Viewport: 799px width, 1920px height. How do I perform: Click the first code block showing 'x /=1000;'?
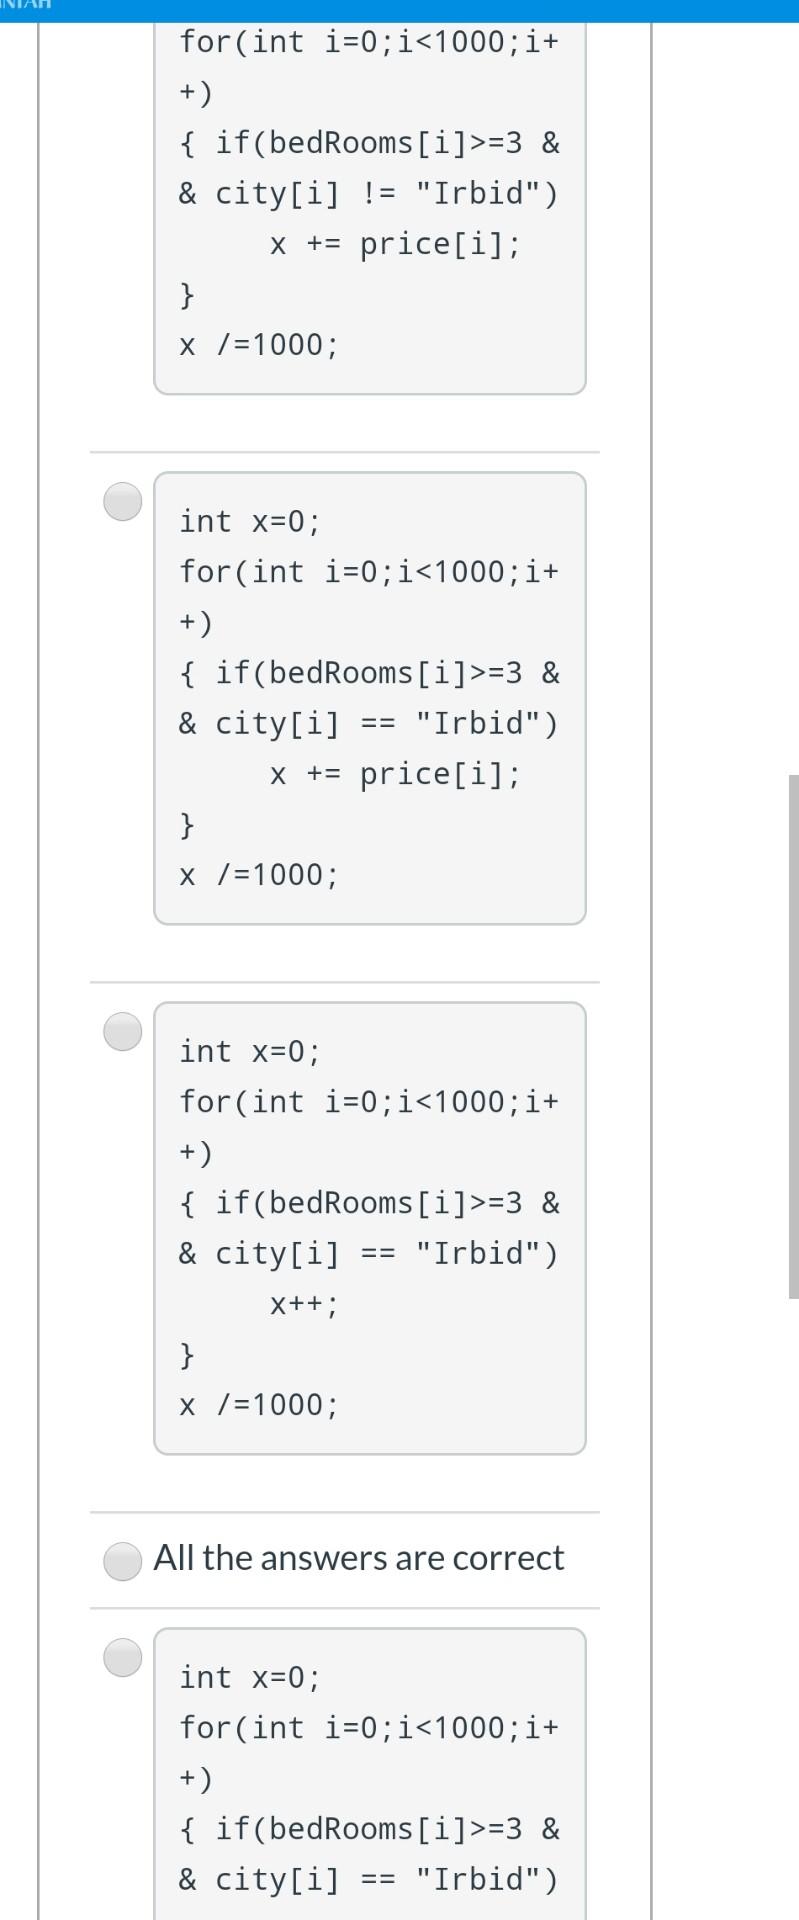(370, 200)
